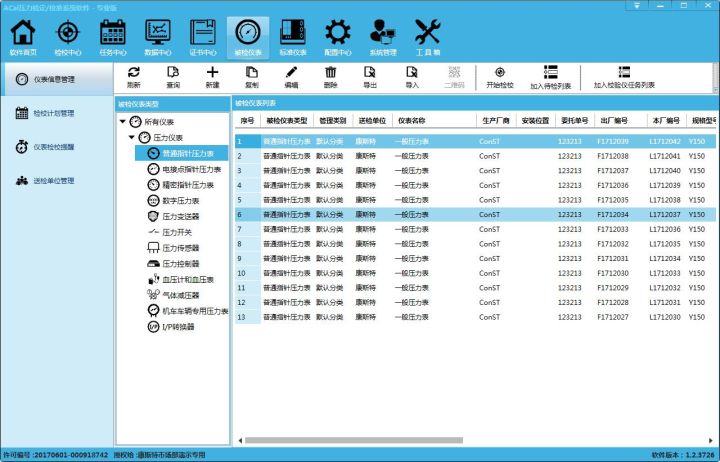The height and width of the screenshot is (462, 720).
Task: Open the 配置中心 gear icon
Action: coord(339,37)
